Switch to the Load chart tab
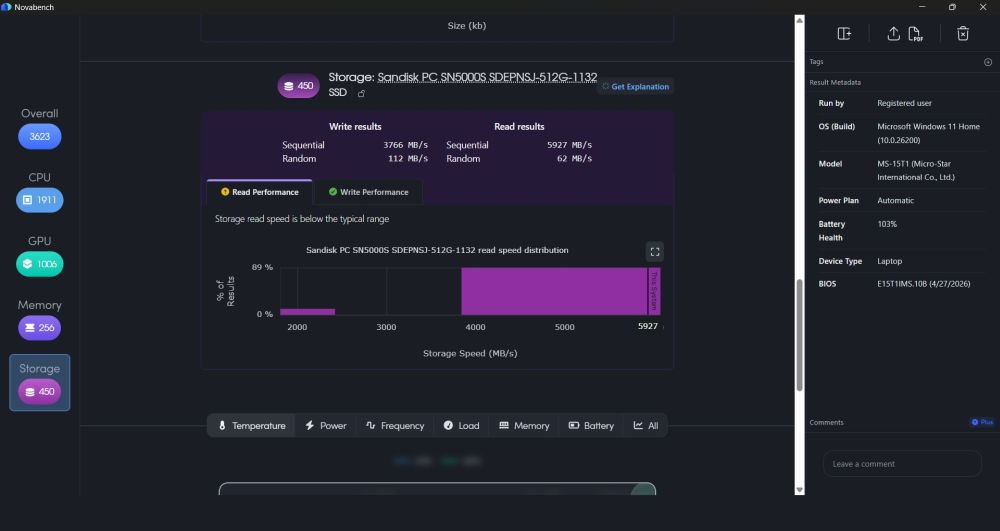 click(x=461, y=425)
